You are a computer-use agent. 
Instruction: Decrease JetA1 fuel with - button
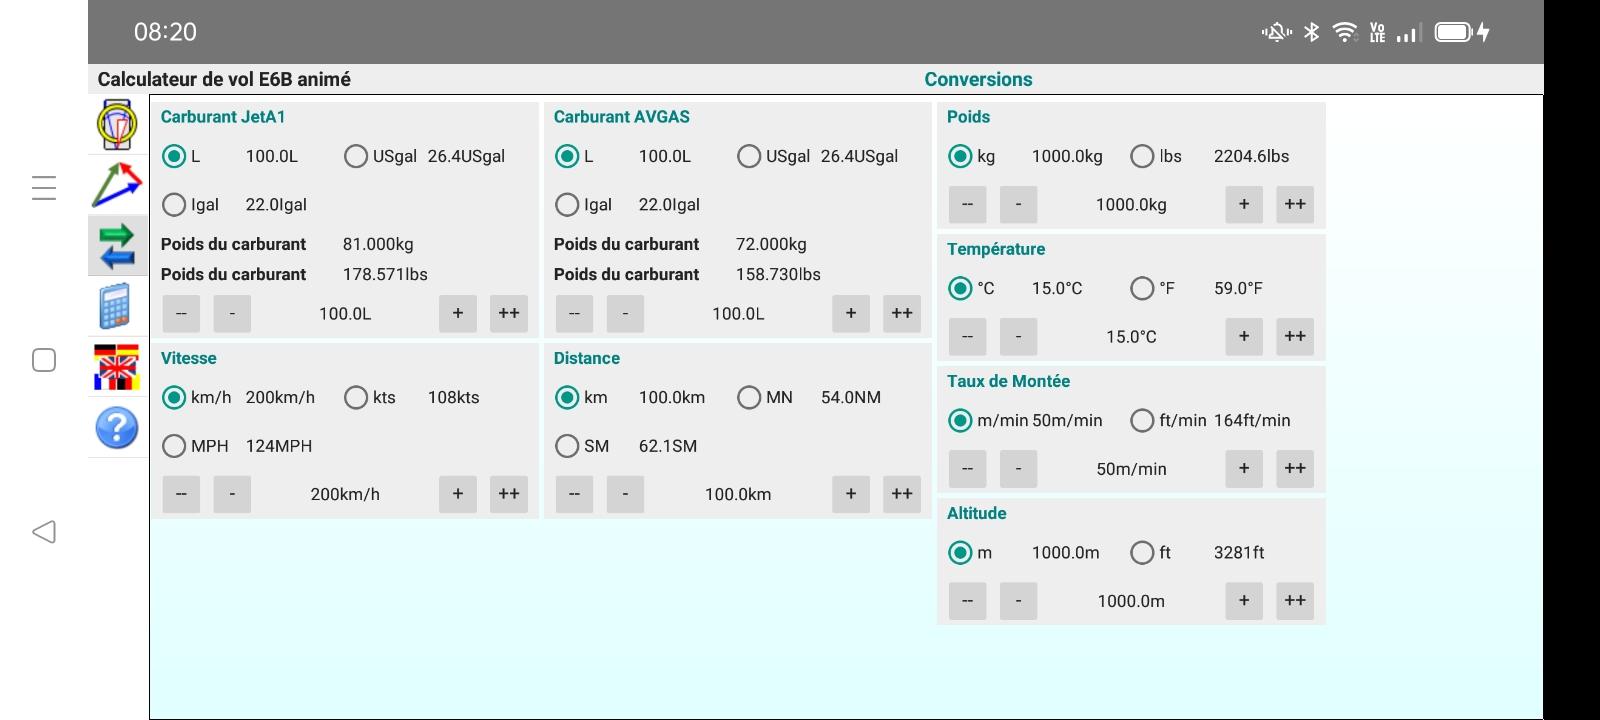(x=232, y=313)
